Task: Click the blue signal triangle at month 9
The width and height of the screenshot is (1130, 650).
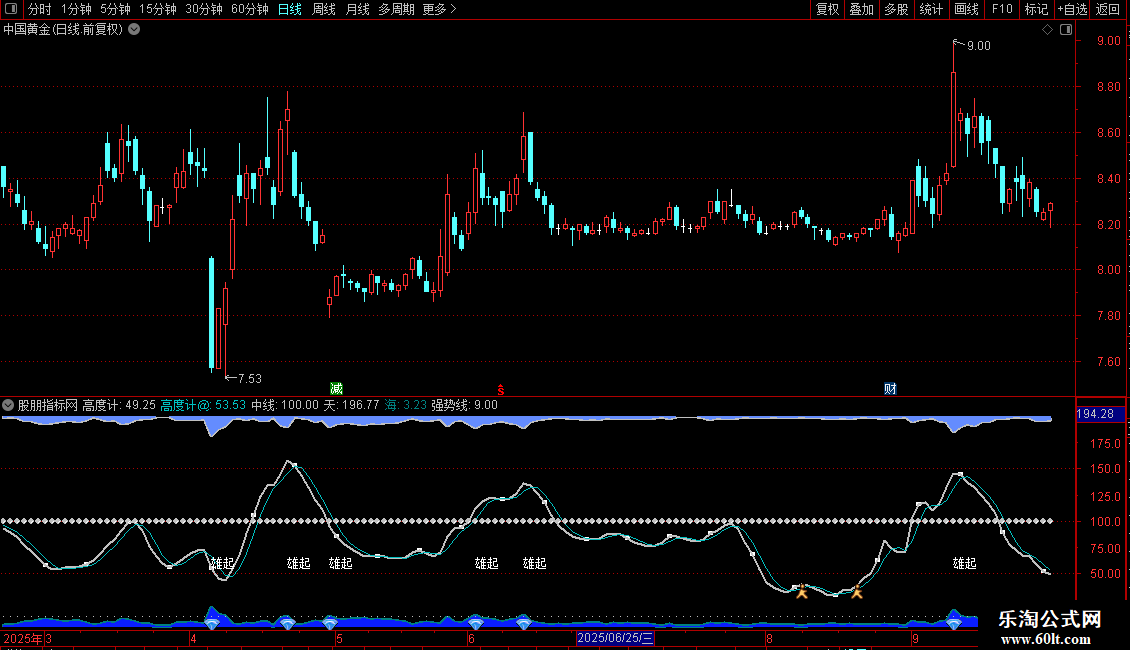Action: (954, 623)
